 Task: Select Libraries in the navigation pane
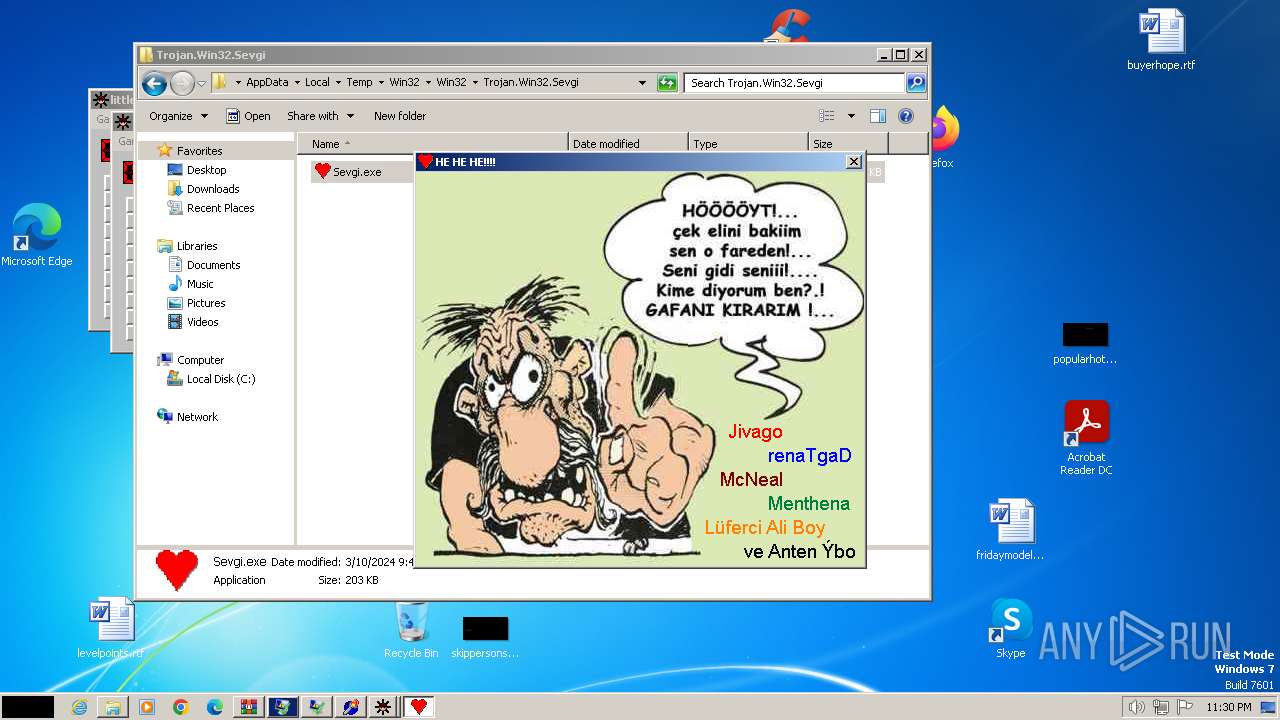(x=197, y=246)
